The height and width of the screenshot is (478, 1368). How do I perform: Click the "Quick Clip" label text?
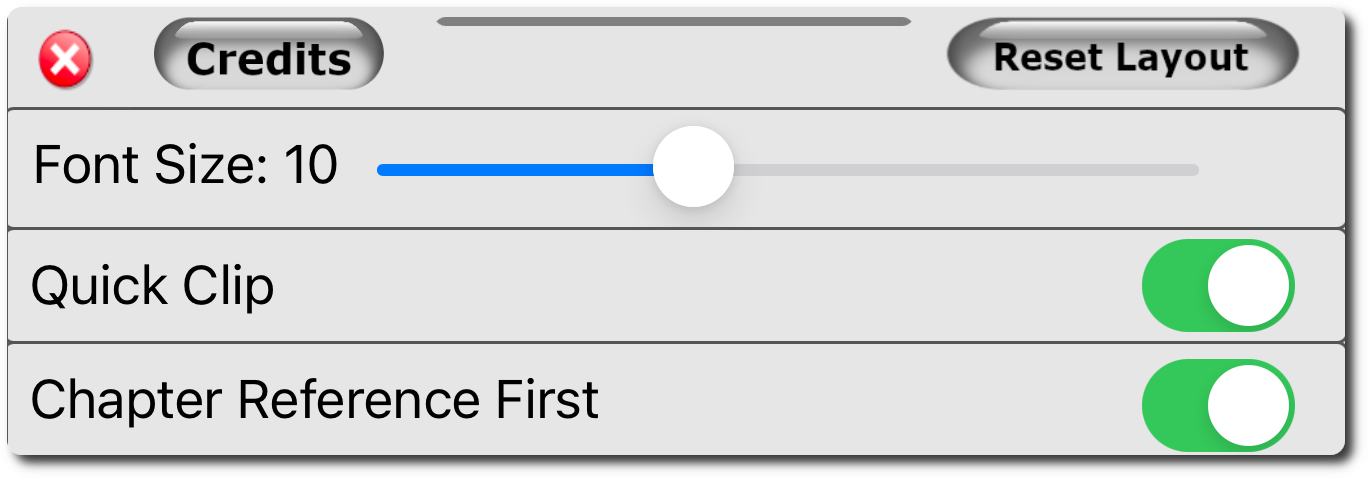(152, 287)
